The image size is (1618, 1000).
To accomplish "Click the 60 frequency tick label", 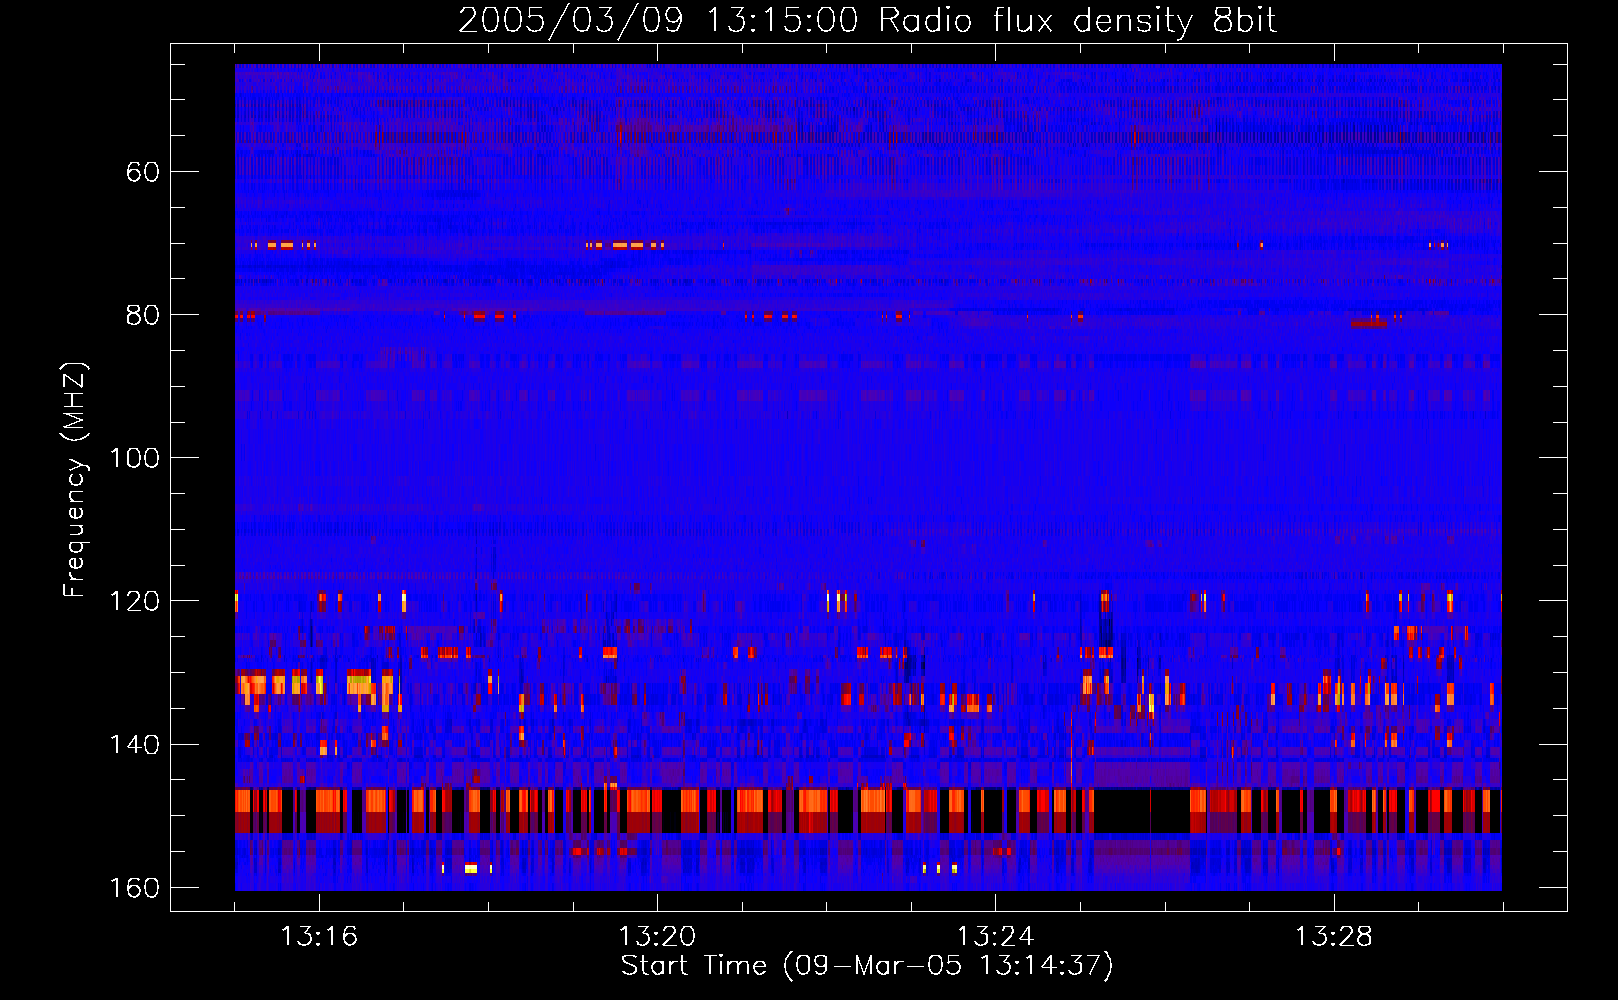I will (143, 172).
